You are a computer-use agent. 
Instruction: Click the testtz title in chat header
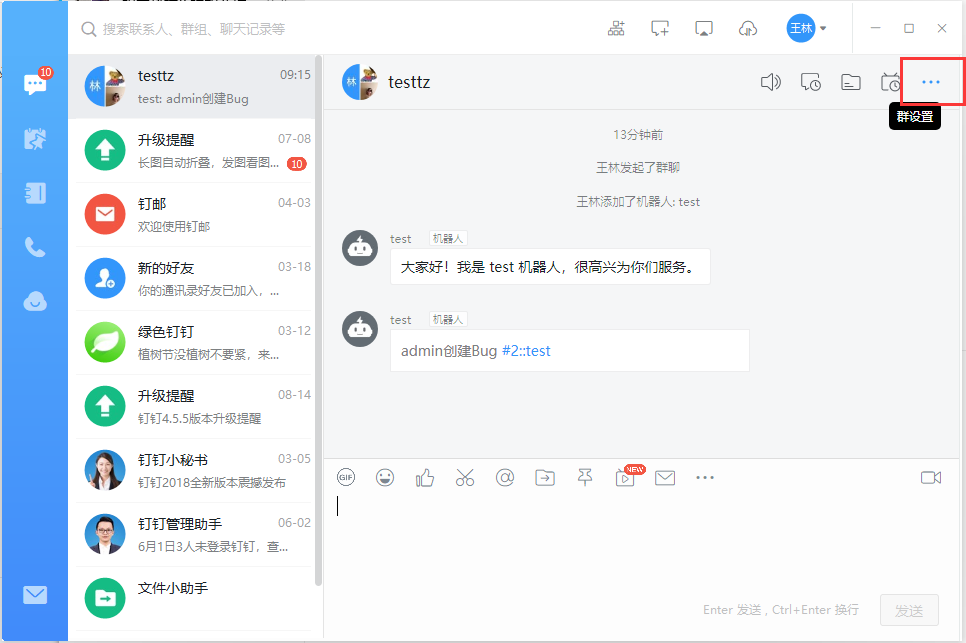409,82
